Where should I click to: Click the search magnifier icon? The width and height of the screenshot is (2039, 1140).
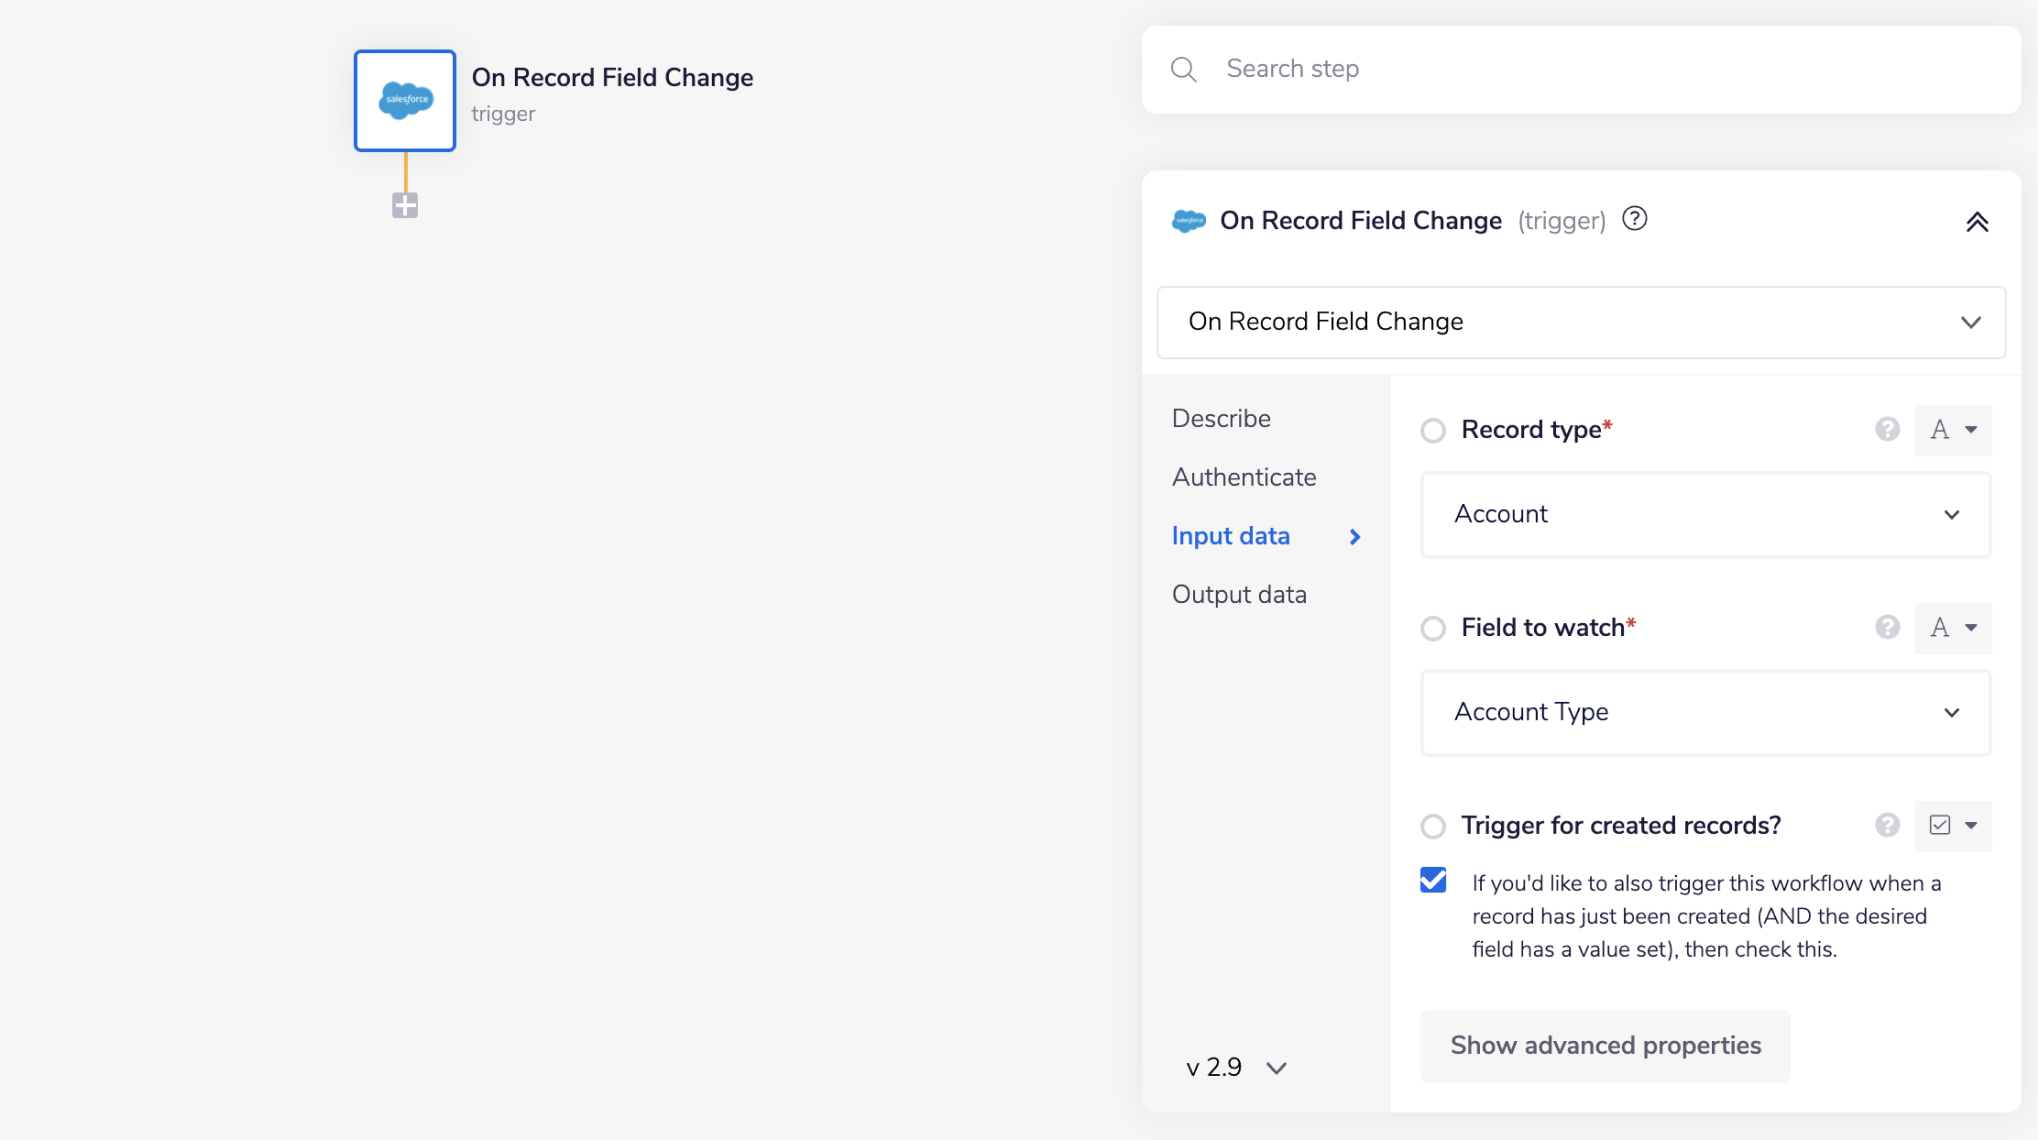point(1183,69)
